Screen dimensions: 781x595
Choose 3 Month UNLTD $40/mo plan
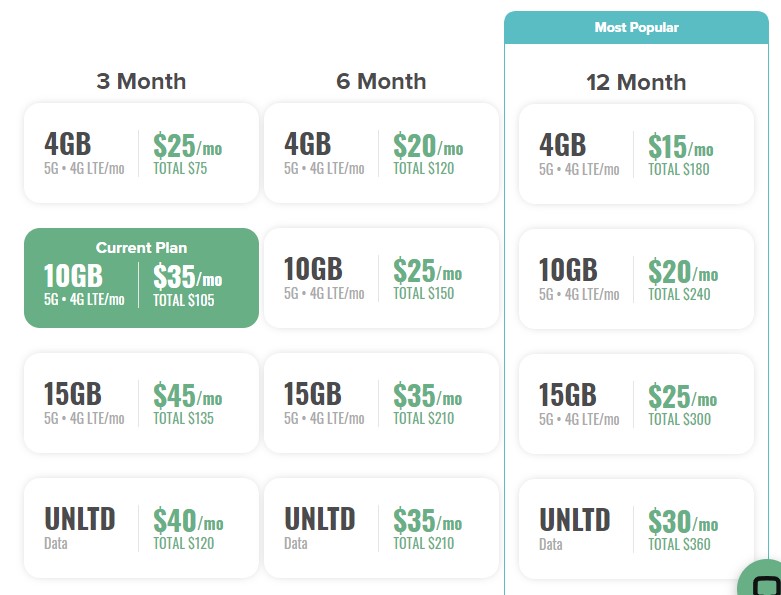(141, 528)
